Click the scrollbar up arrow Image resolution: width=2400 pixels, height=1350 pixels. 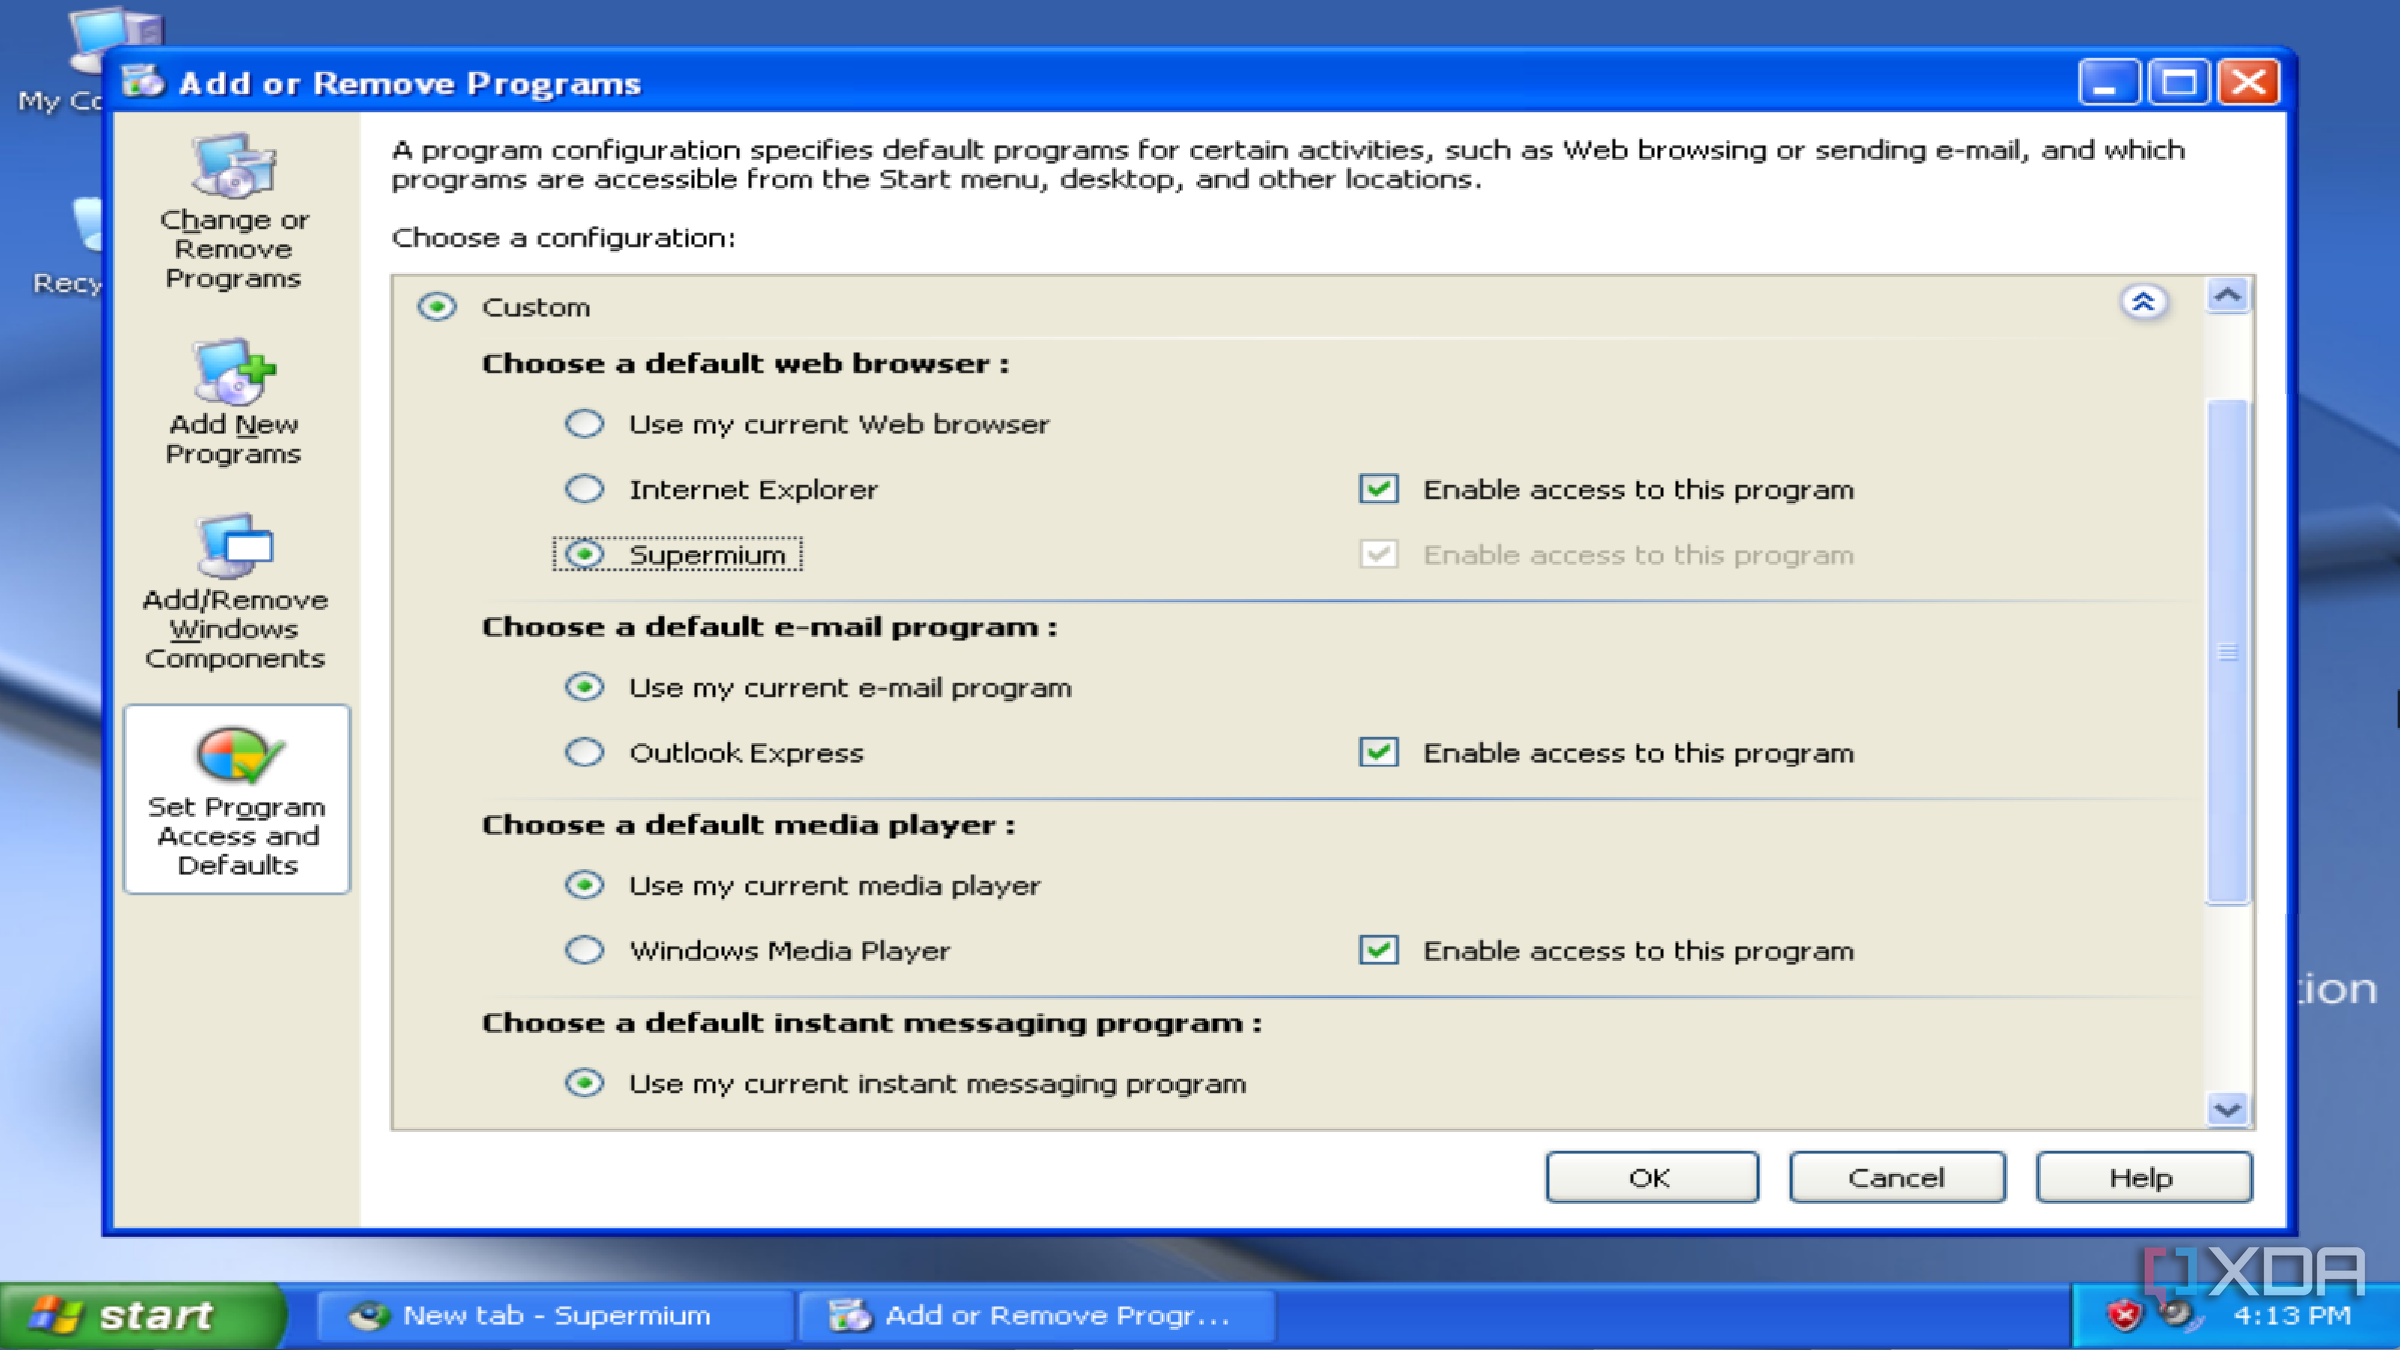click(x=2228, y=296)
